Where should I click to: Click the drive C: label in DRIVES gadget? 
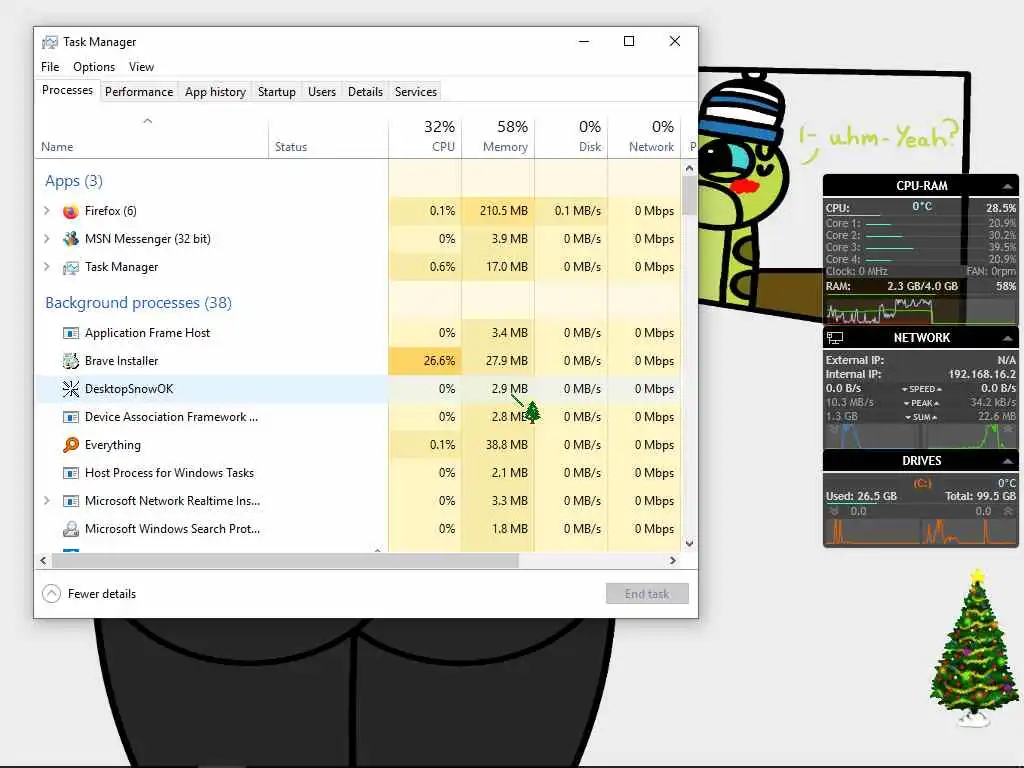(x=922, y=484)
